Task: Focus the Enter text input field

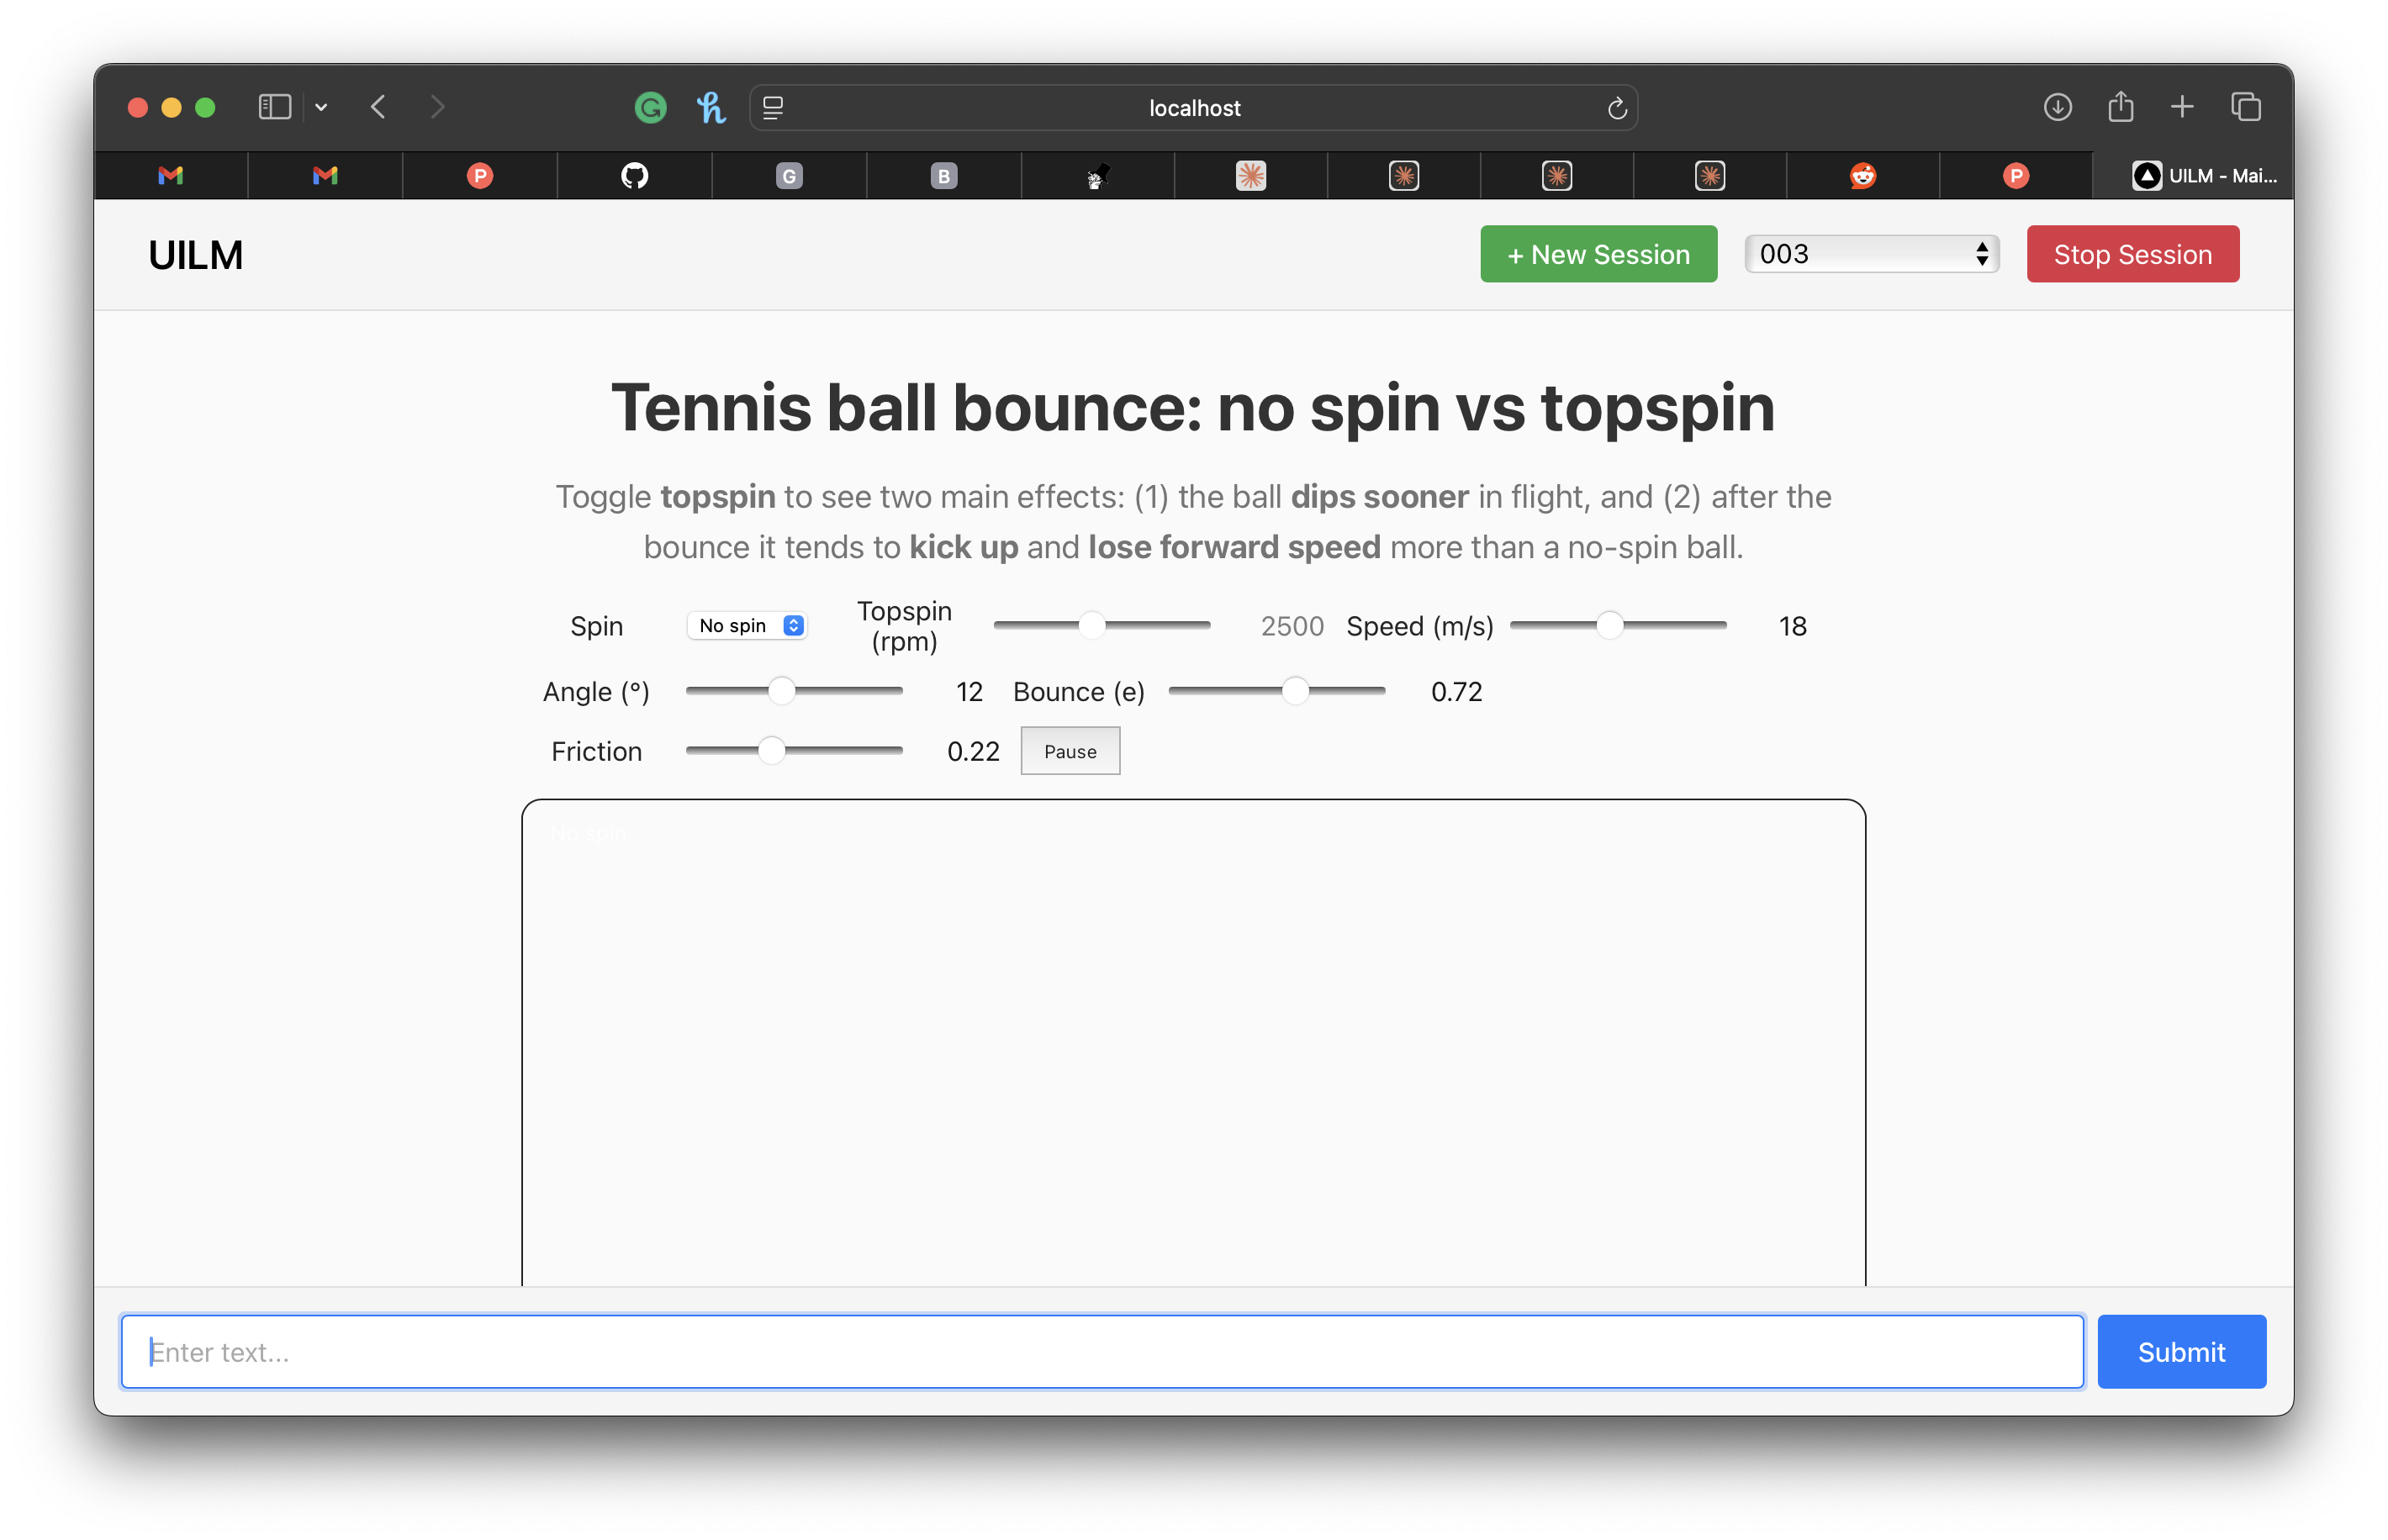Action: (x=1102, y=1352)
